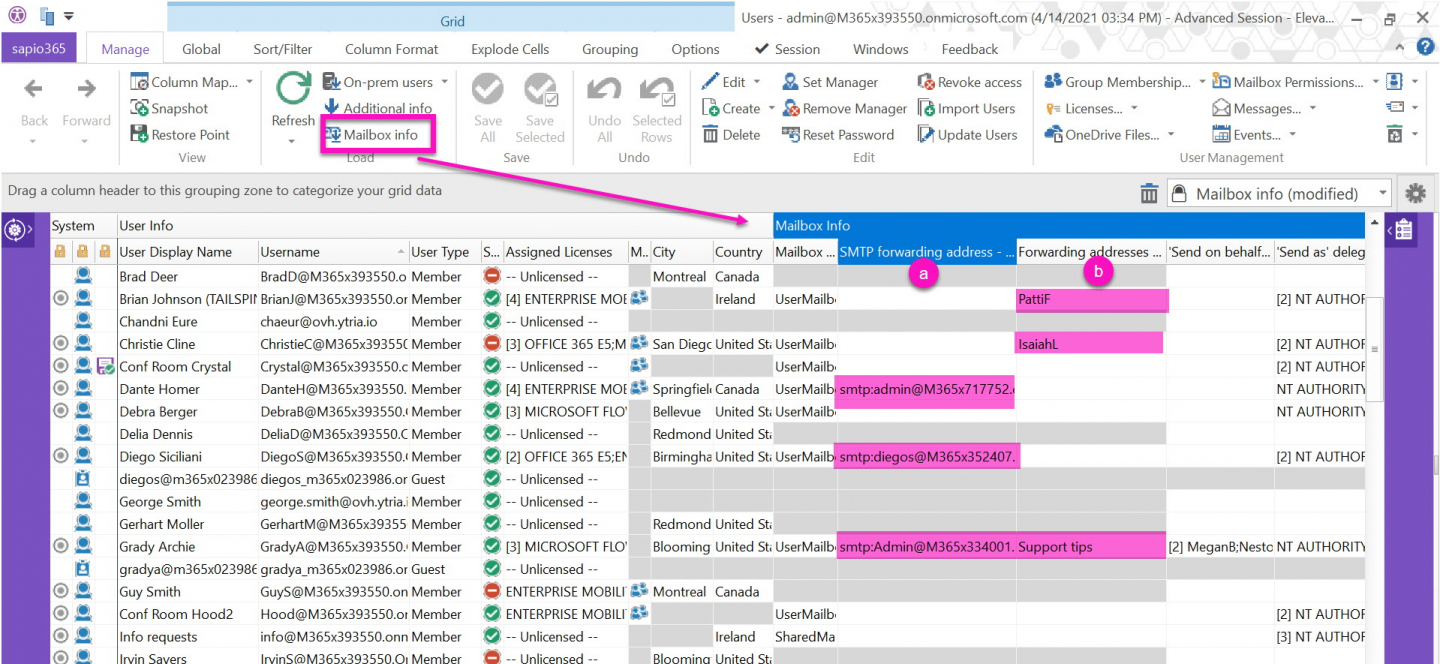Switch to the Sort/Filter ribbon tab
Screen dimensions: 1440x664
tap(283, 49)
